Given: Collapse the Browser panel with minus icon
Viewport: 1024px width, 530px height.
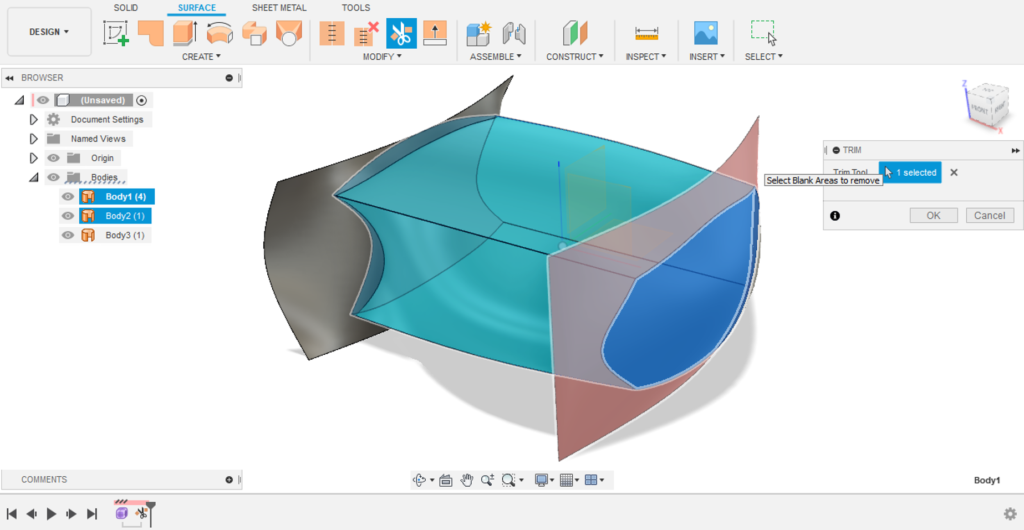Looking at the screenshot, I should tap(229, 78).
